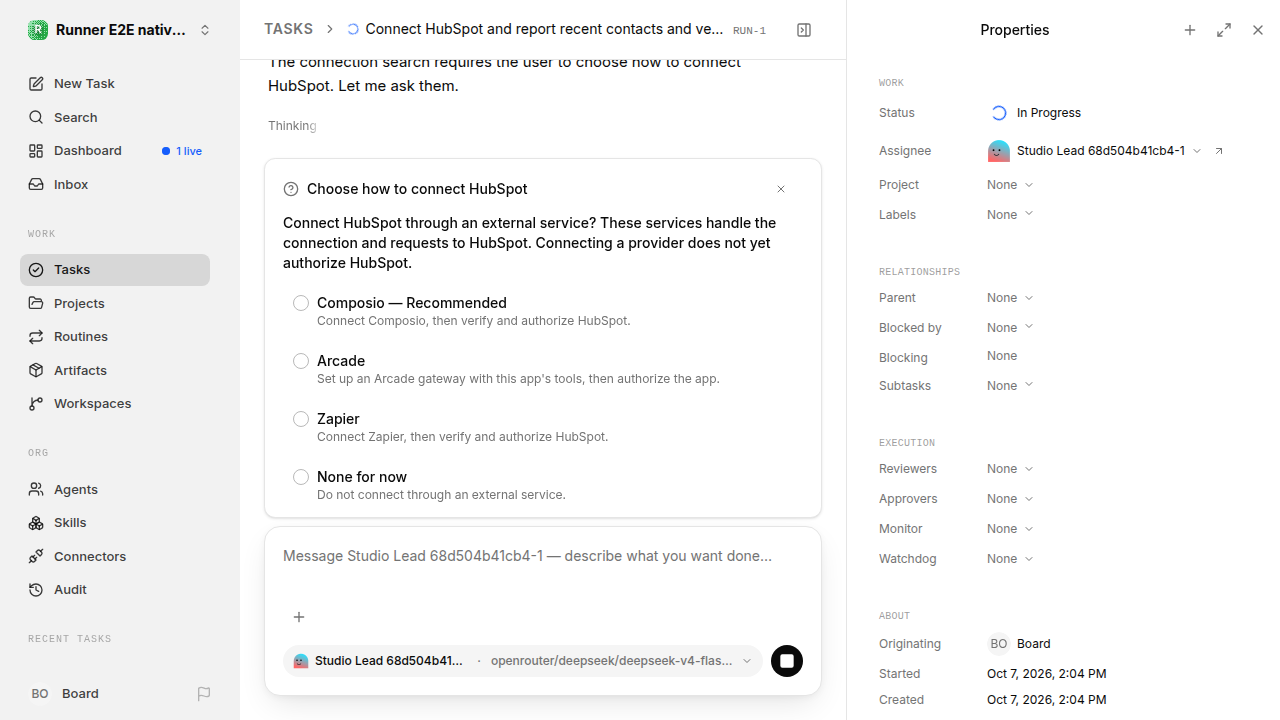This screenshot has width=1280, height=720.
Task: Click the black stop run button
Action: pyautogui.click(x=787, y=661)
